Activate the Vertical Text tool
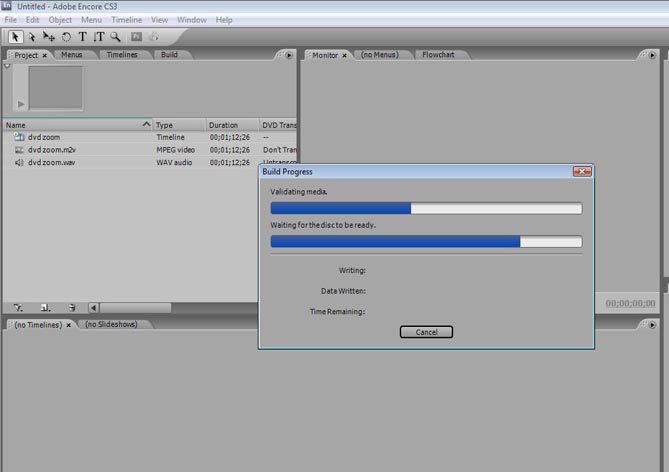The image size is (669, 472). (98, 37)
